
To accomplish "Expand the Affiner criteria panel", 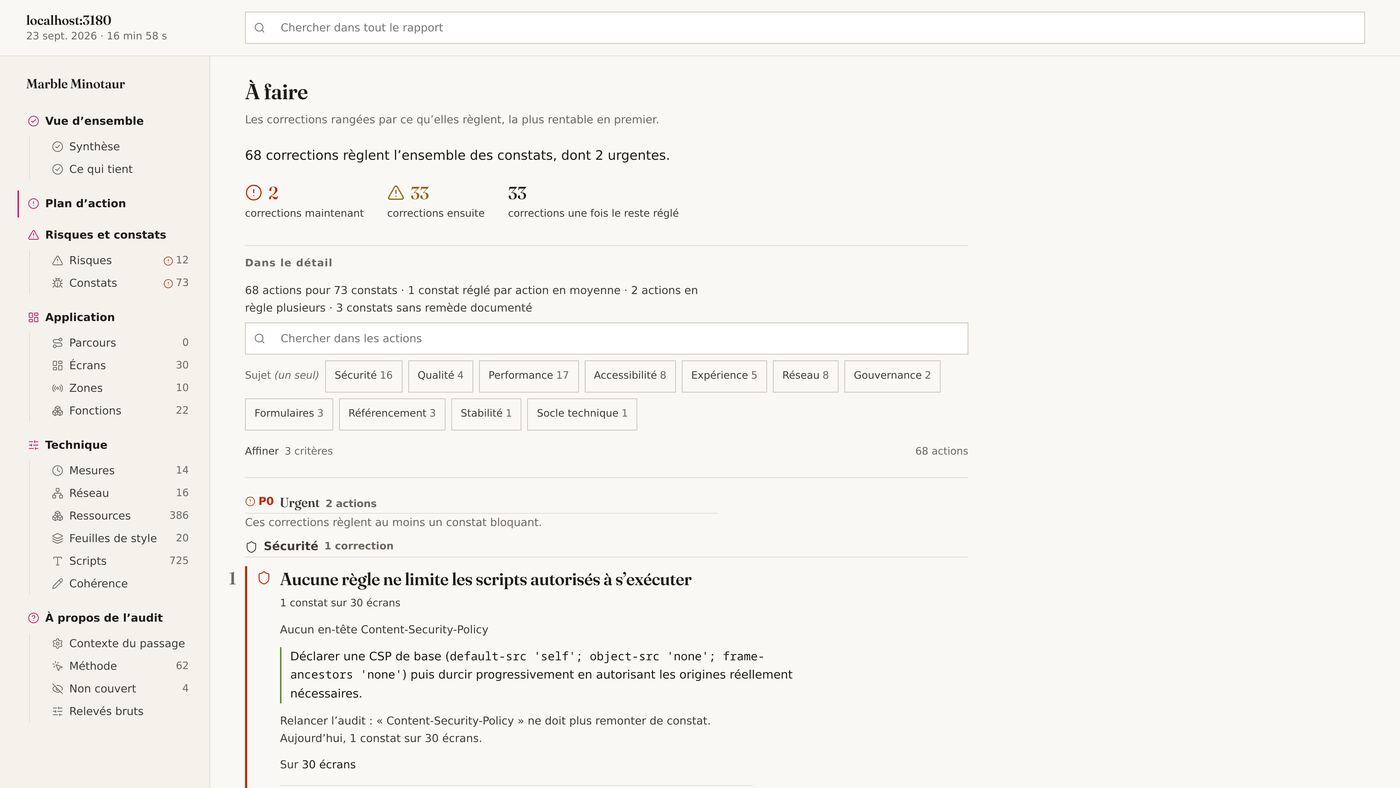I will (289, 451).
